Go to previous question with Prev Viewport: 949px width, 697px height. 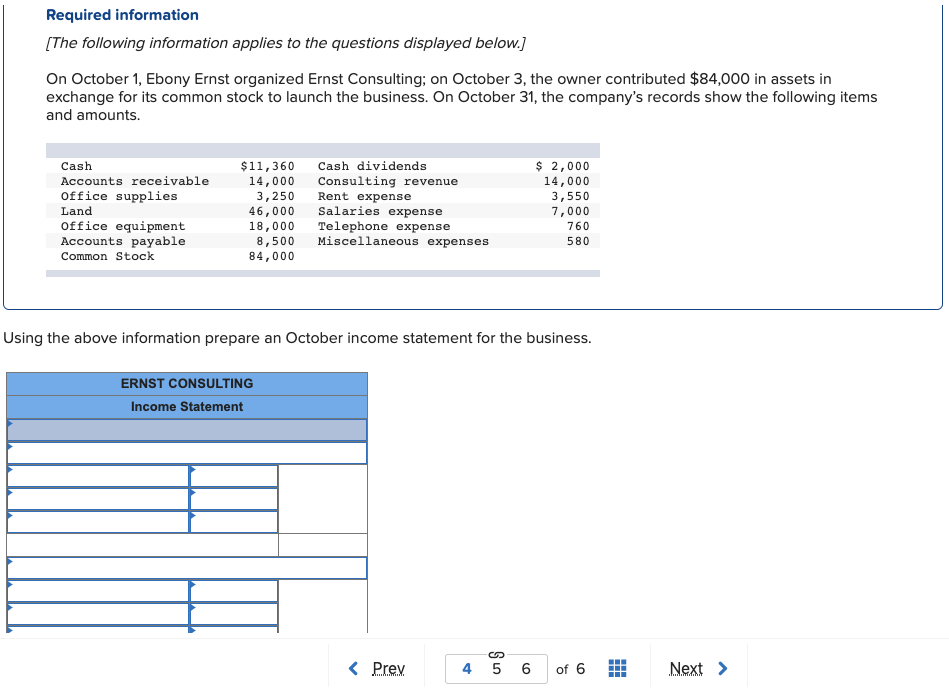[389, 668]
